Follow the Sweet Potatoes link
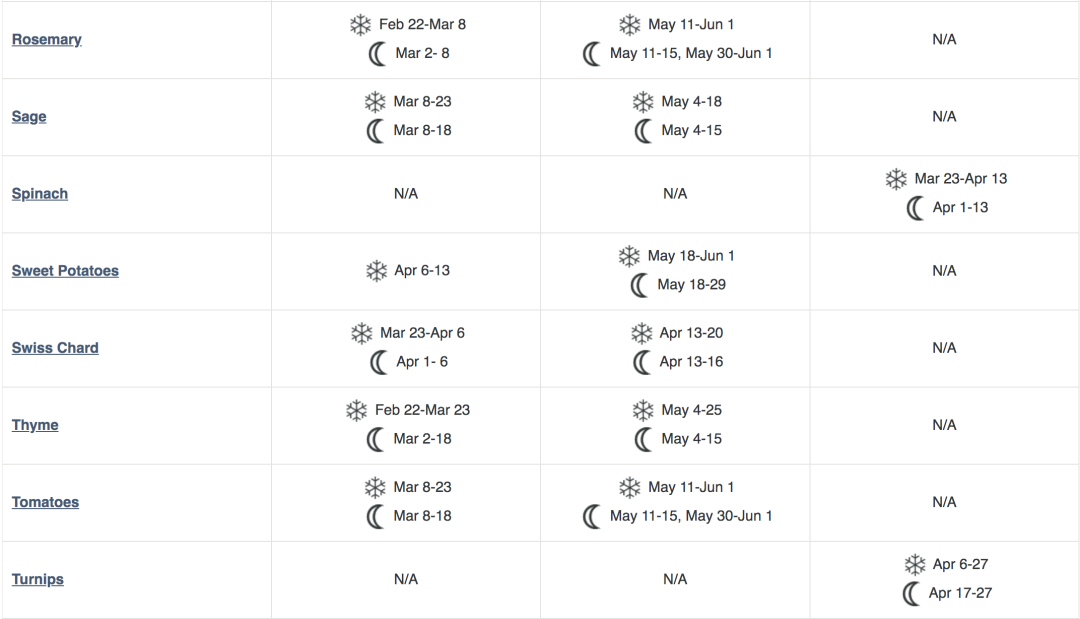This screenshot has height=619, width=1080. [65, 271]
